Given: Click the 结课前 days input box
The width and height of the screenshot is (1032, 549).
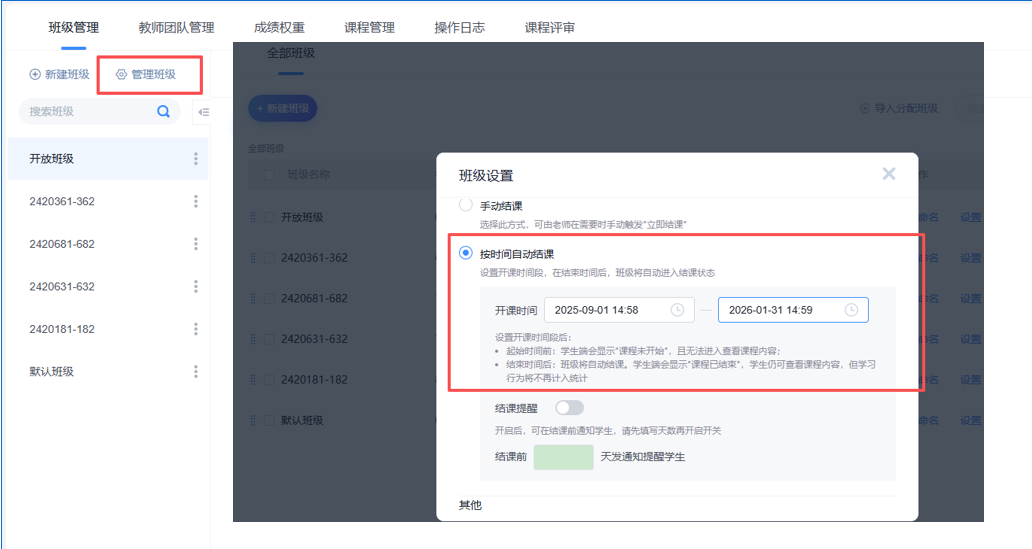Looking at the screenshot, I should click(563, 457).
